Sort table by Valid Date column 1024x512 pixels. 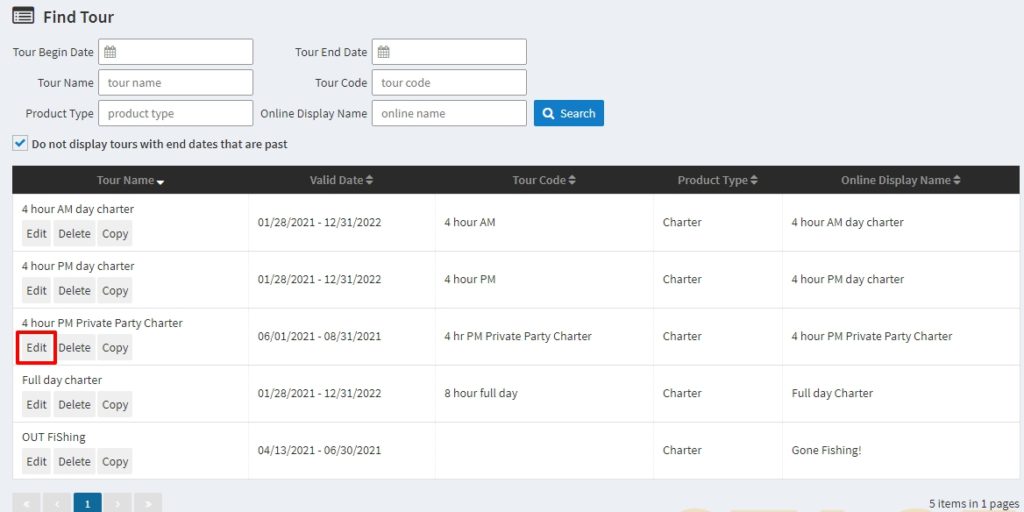pyautogui.click(x=341, y=180)
